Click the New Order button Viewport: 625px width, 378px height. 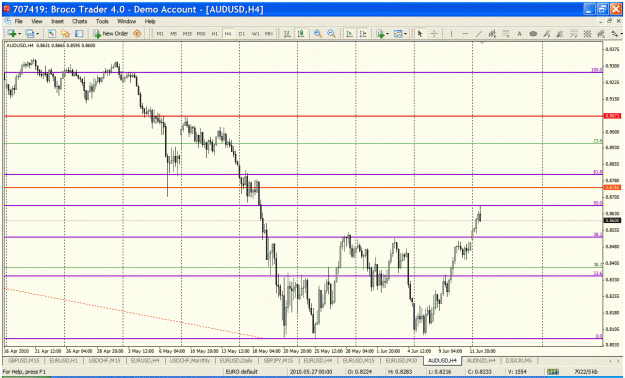111,34
